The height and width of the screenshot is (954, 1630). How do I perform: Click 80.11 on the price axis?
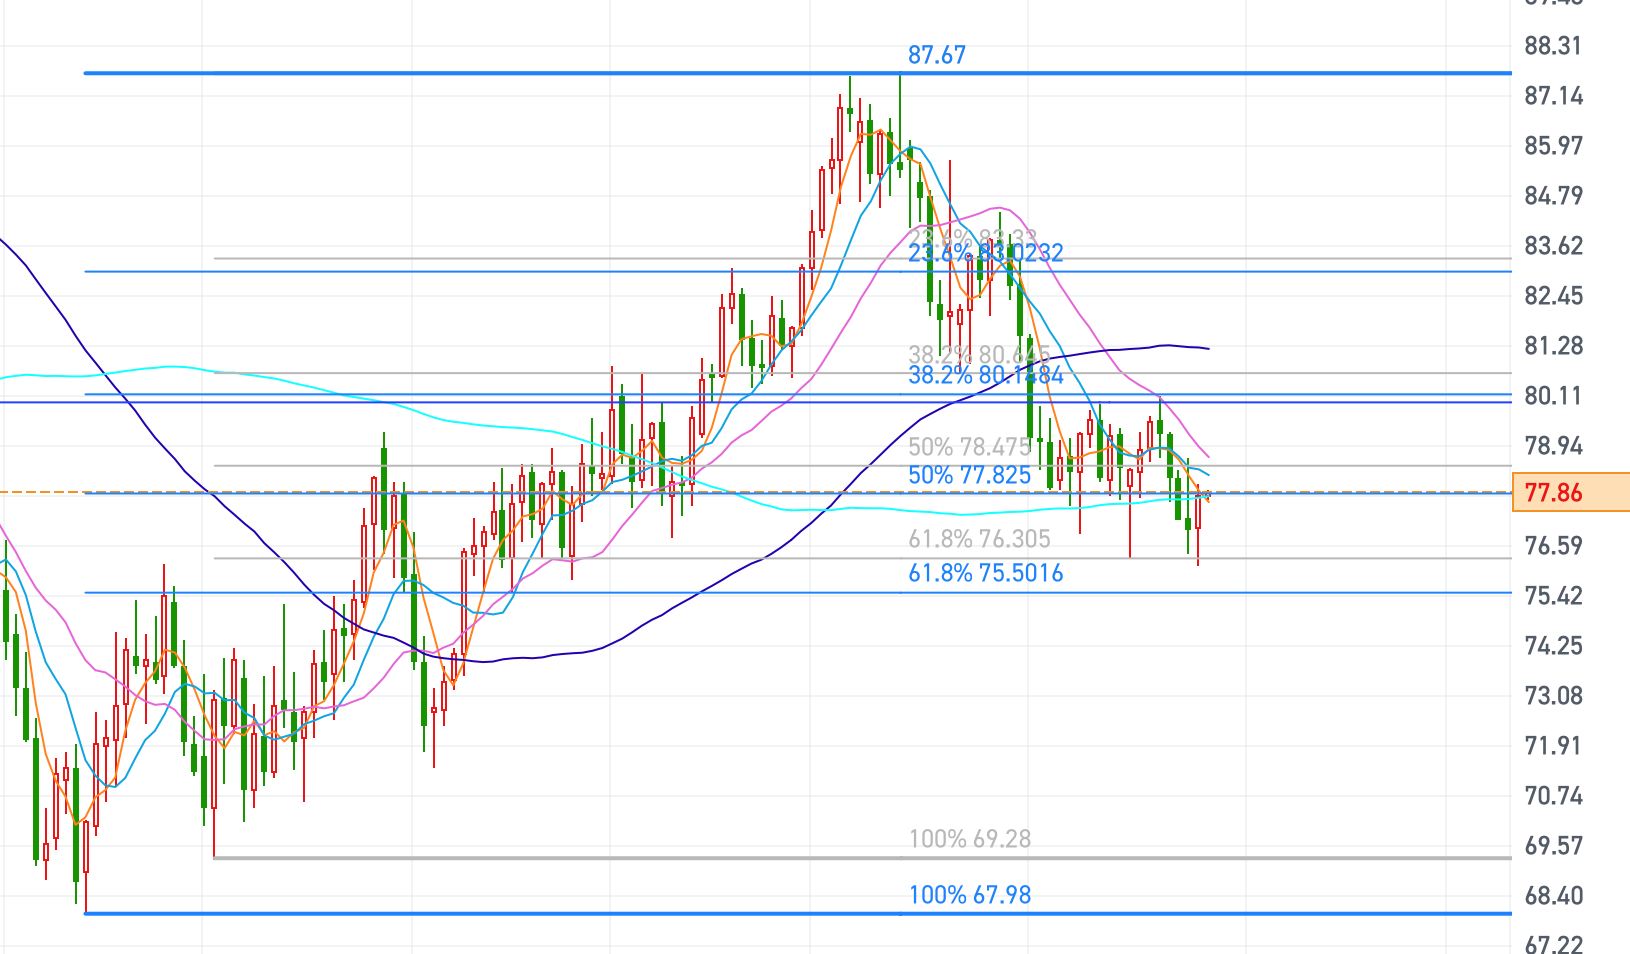(x=1553, y=396)
